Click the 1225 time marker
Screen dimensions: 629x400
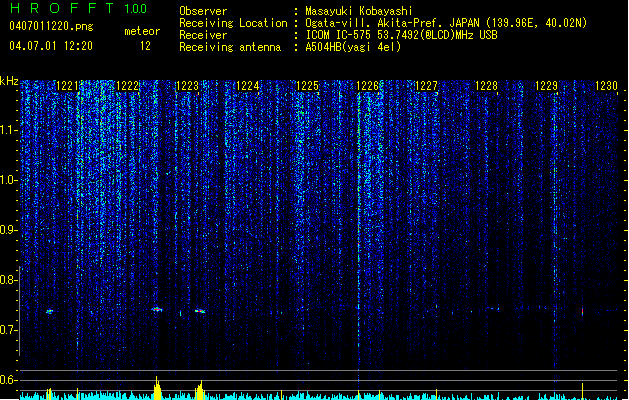pos(307,86)
